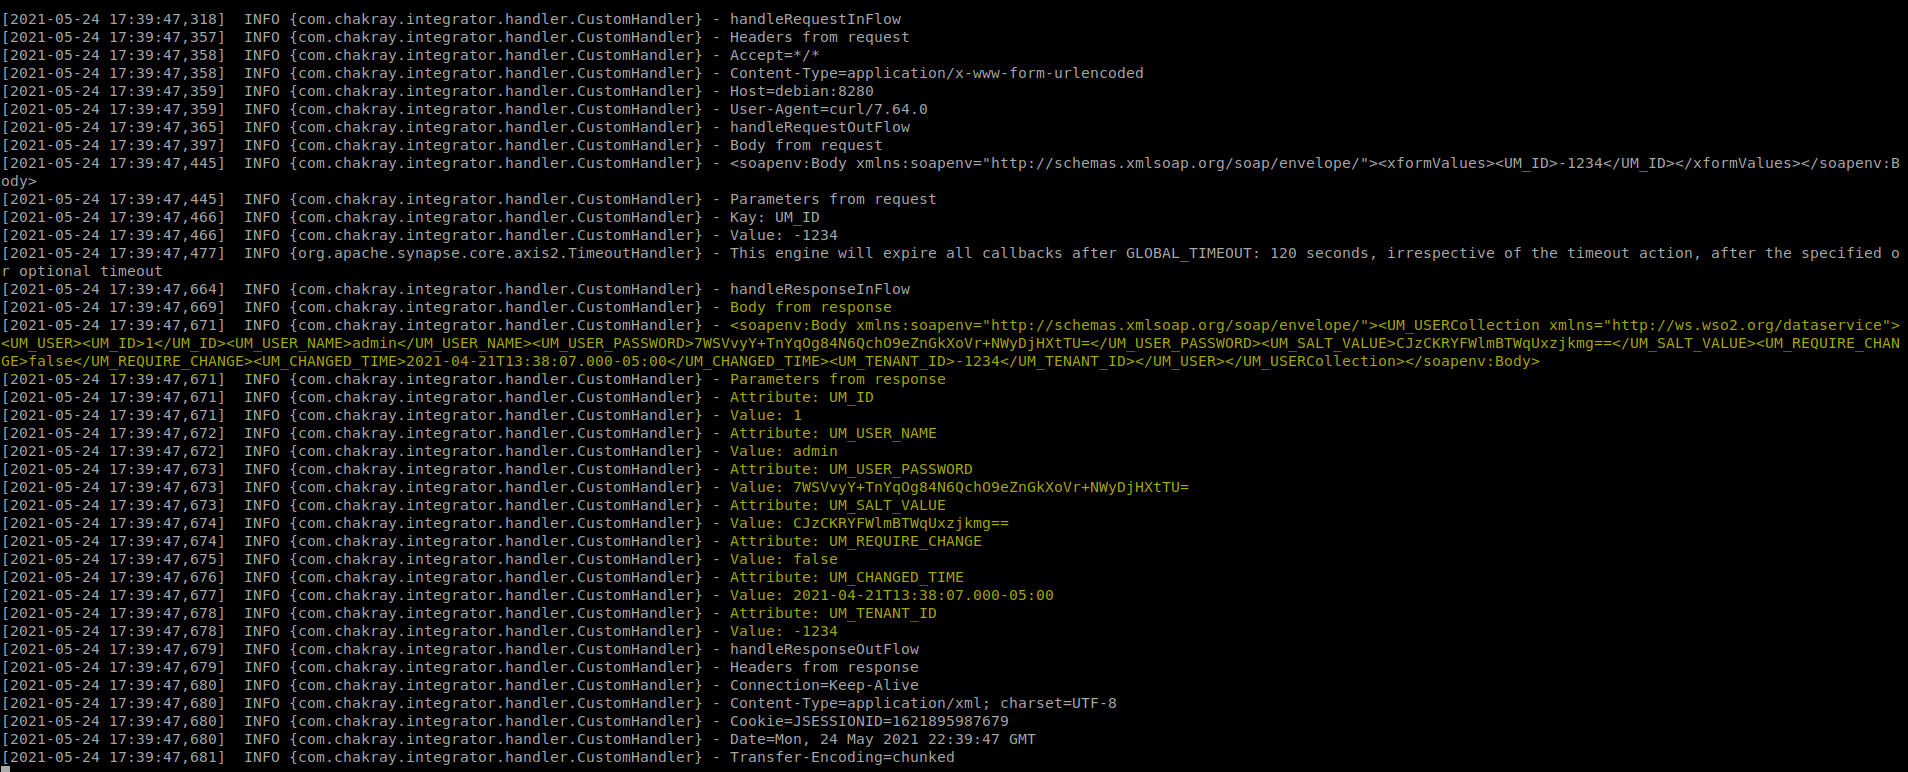Click the Accept=*/* header text
1908x772 pixels.
coord(774,55)
